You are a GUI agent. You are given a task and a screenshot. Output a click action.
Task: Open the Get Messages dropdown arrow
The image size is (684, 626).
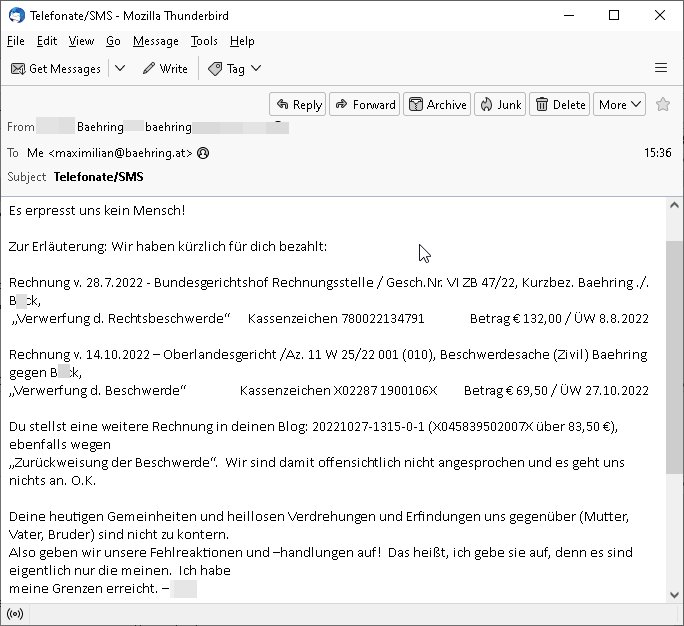tap(120, 69)
